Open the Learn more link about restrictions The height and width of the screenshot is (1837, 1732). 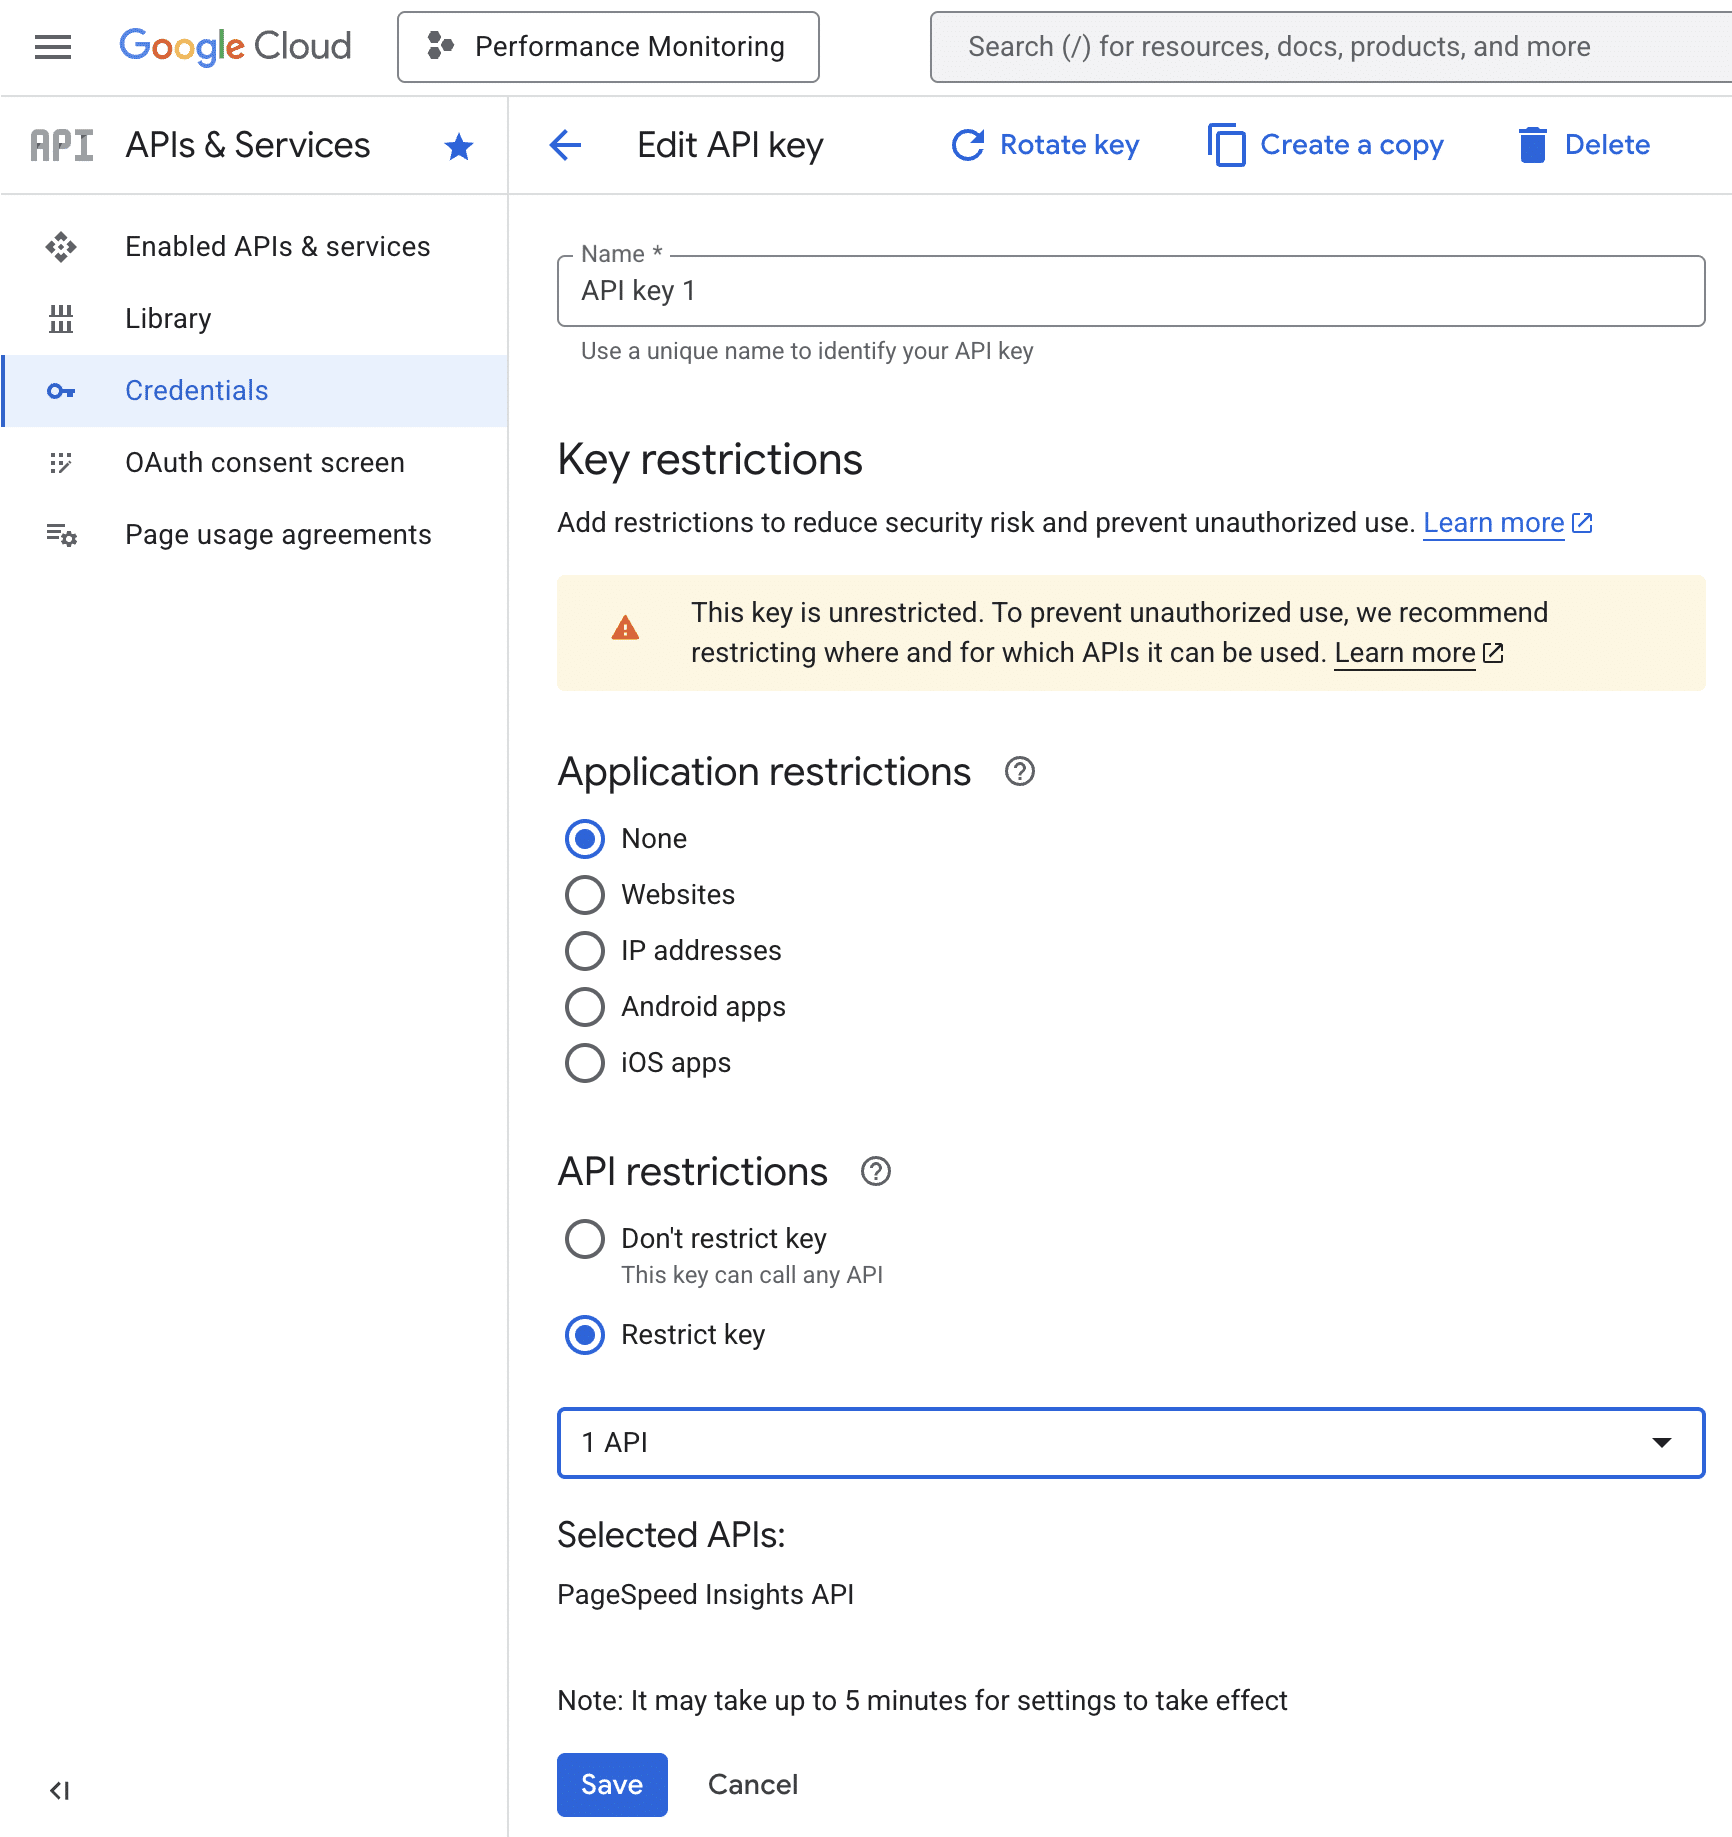[1493, 522]
